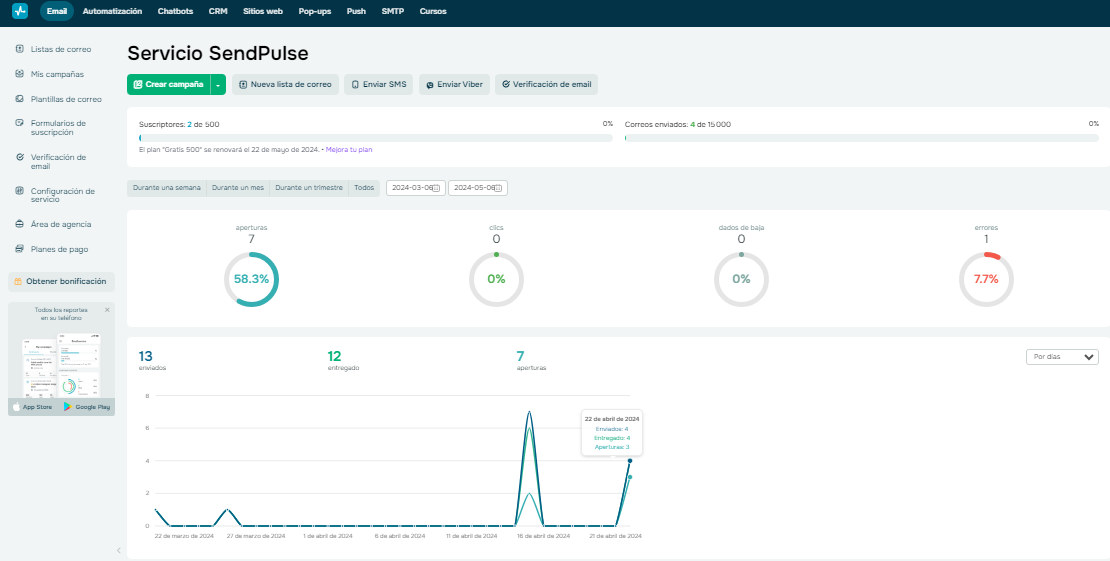
Task: Click the SendPulse logo icon
Action: point(20,11)
